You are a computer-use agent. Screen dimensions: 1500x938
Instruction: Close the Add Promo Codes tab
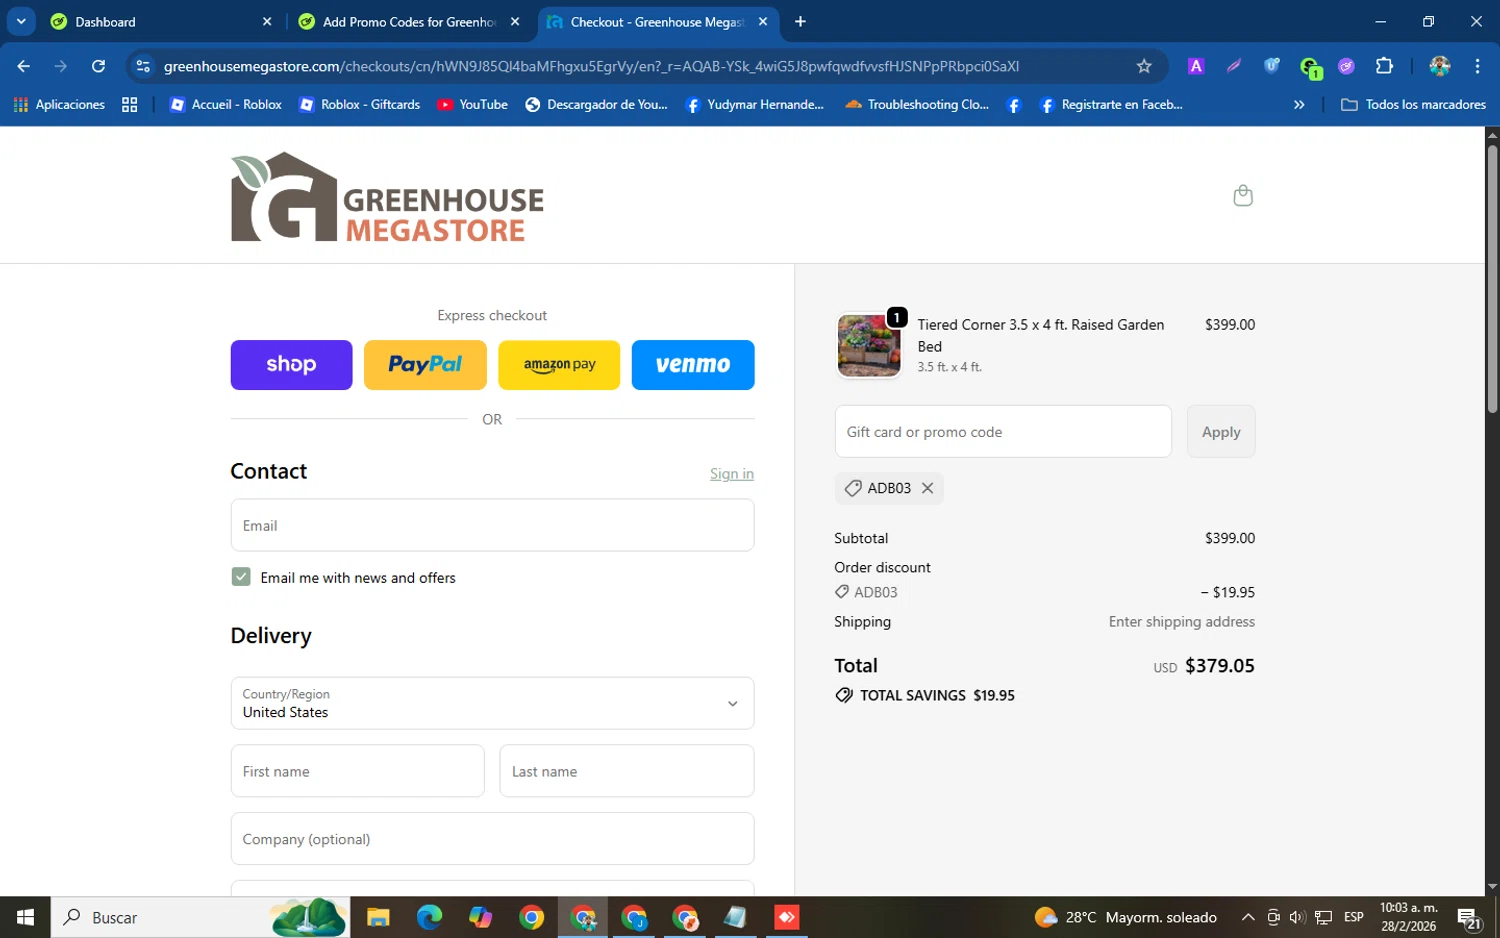(x=515, y=22)
